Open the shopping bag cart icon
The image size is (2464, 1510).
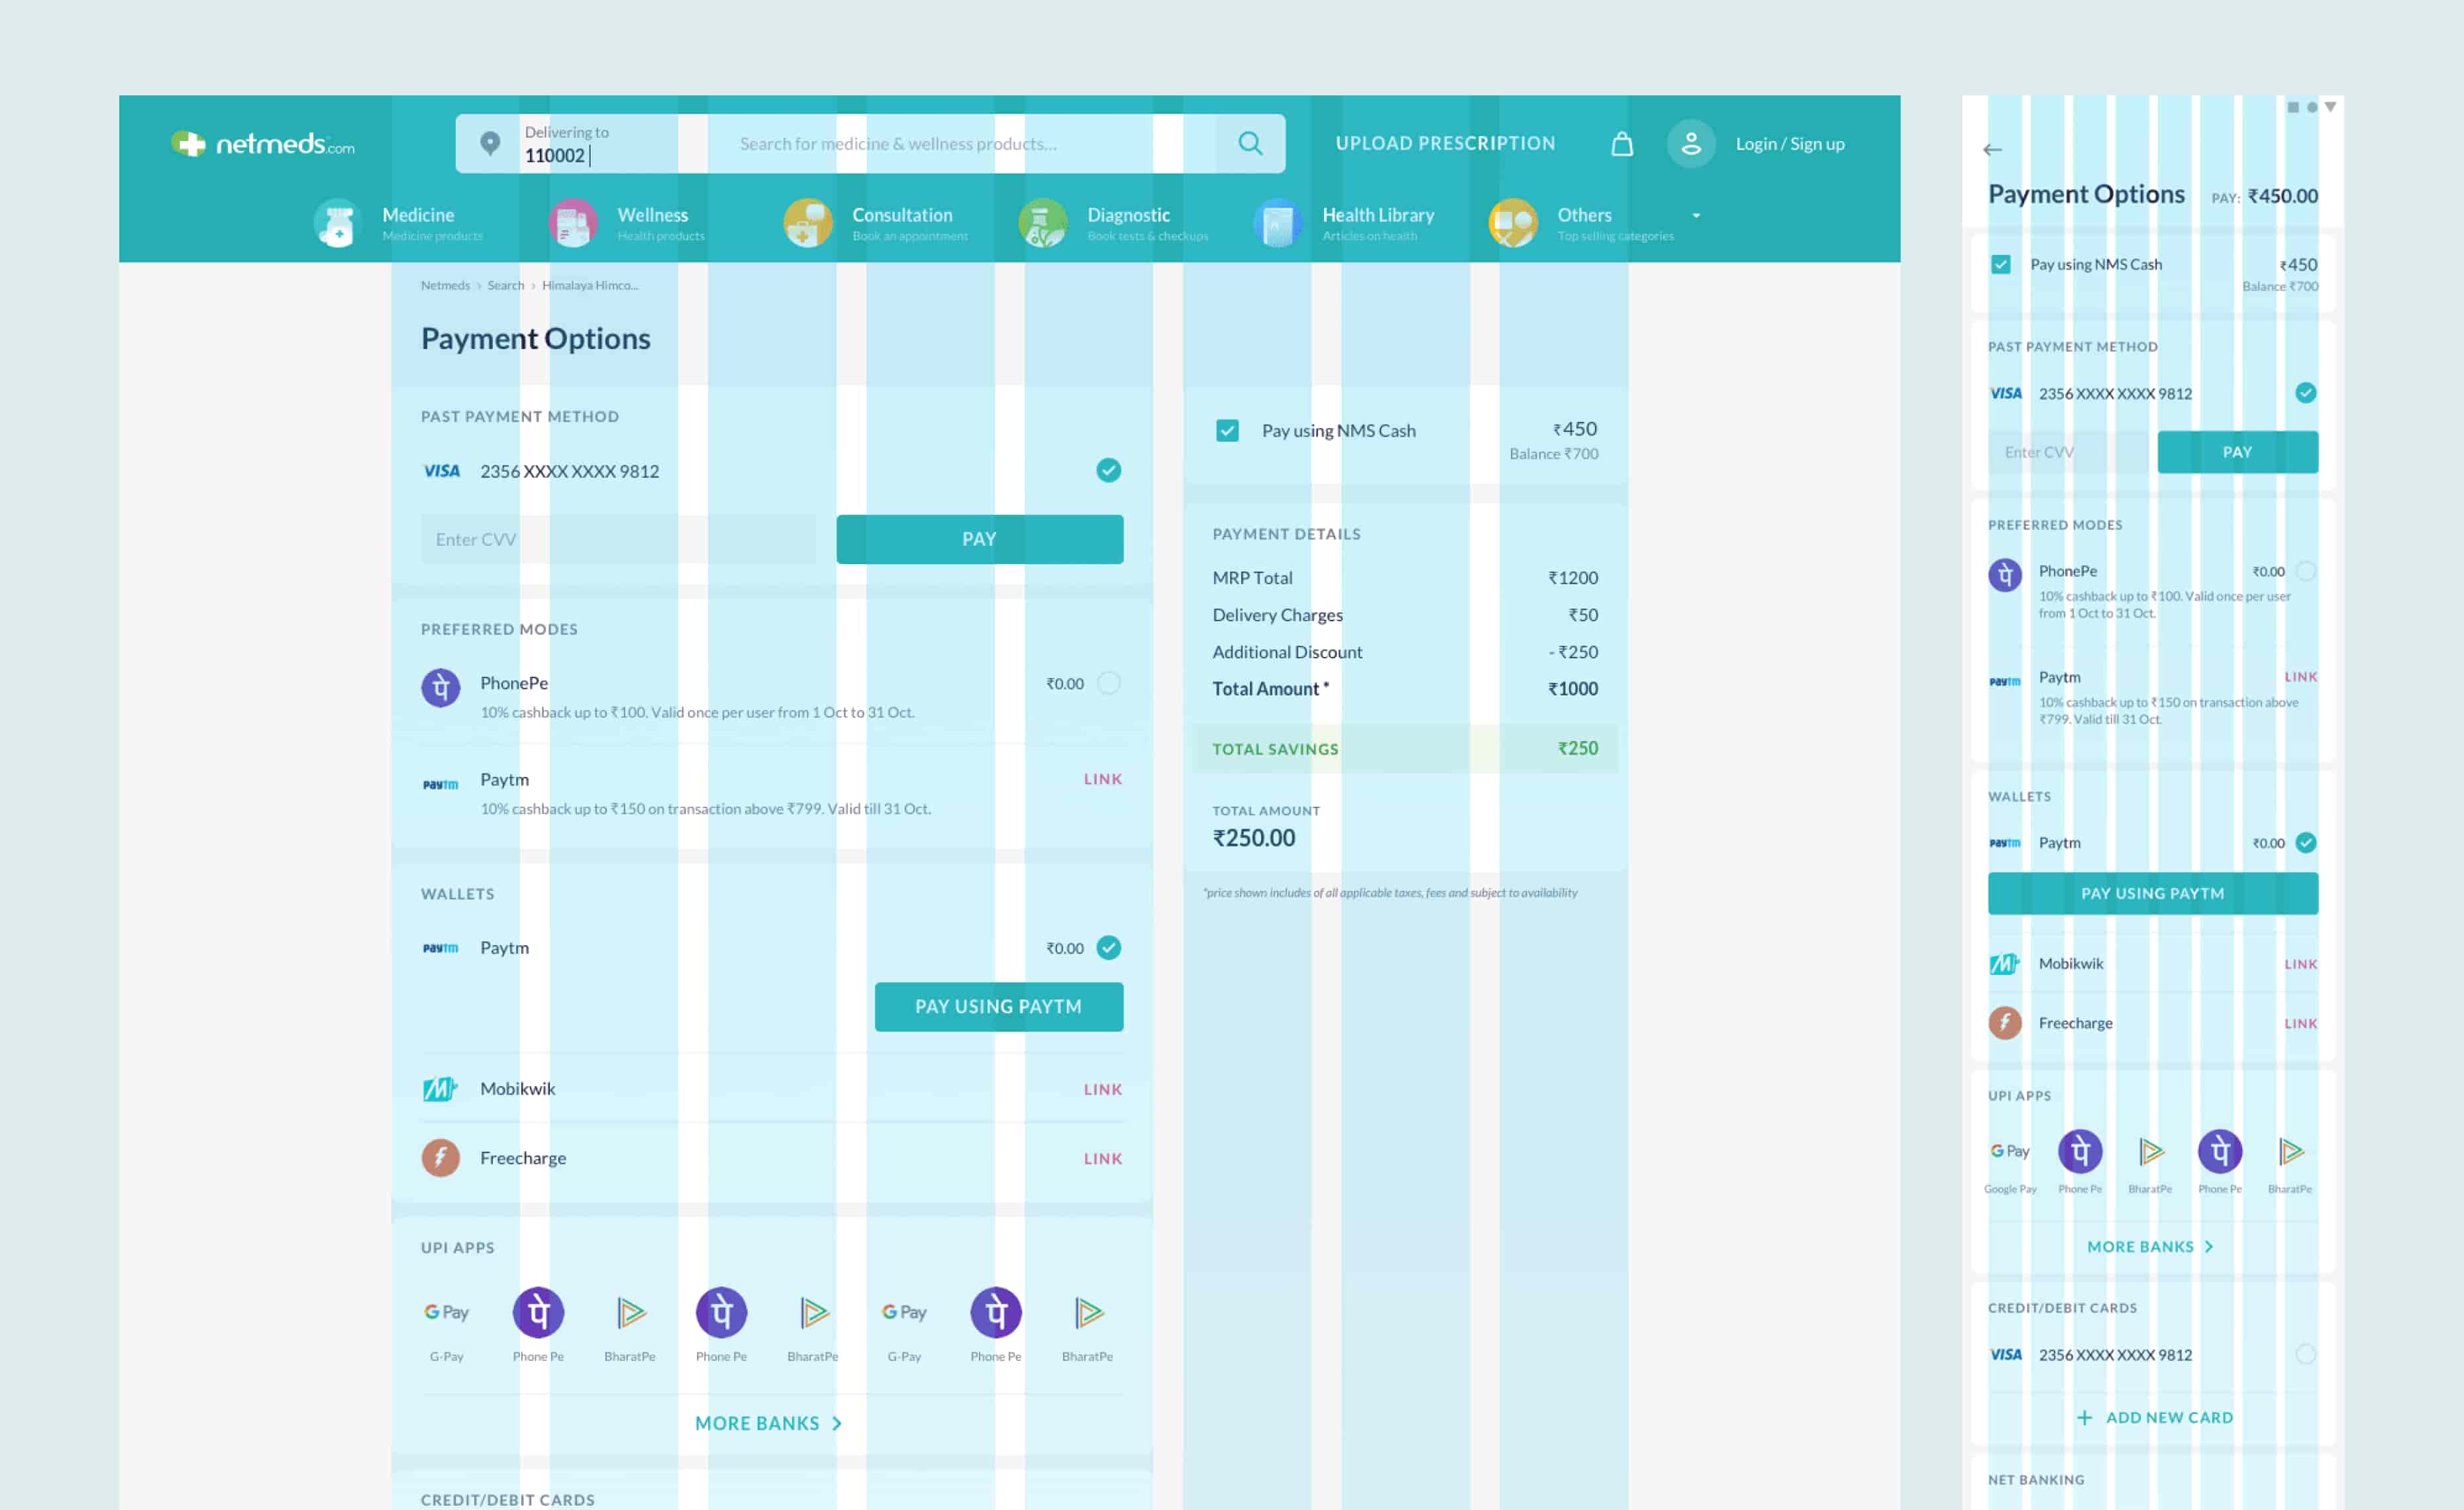(x=1622, y=144)
